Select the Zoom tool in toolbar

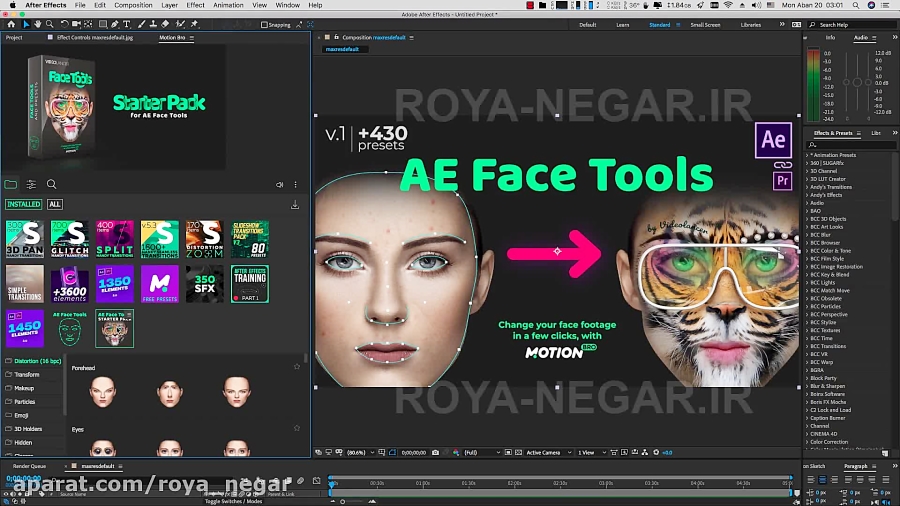pos(50,25)
